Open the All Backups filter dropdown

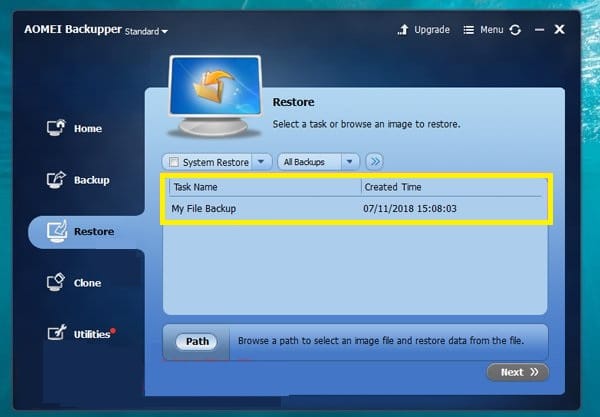tap(318, 162)
